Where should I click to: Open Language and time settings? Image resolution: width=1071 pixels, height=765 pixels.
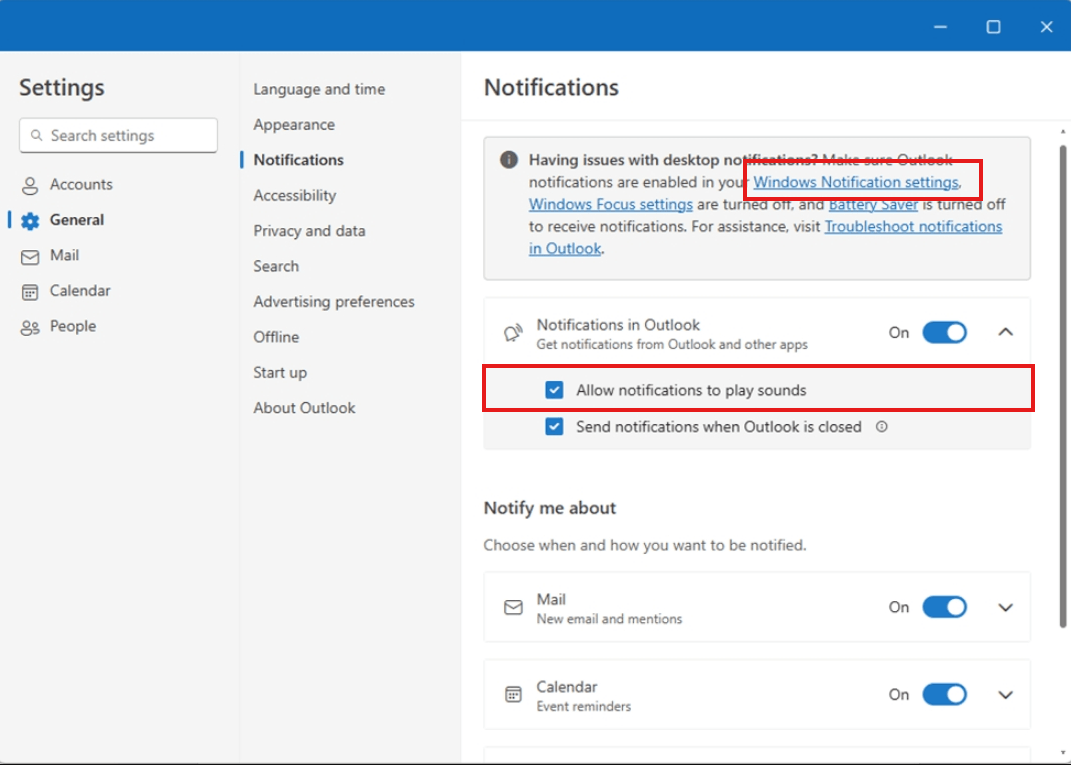319,89
